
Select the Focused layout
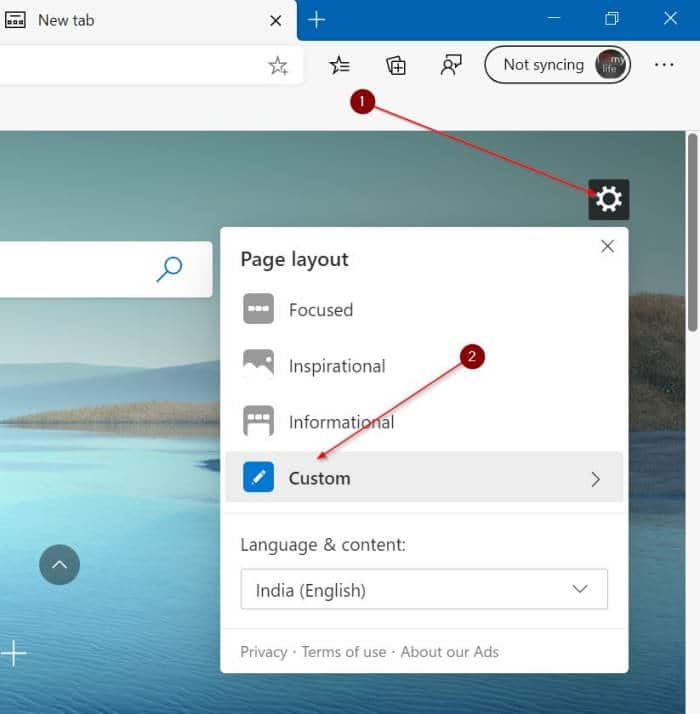[x=424, y=310]
